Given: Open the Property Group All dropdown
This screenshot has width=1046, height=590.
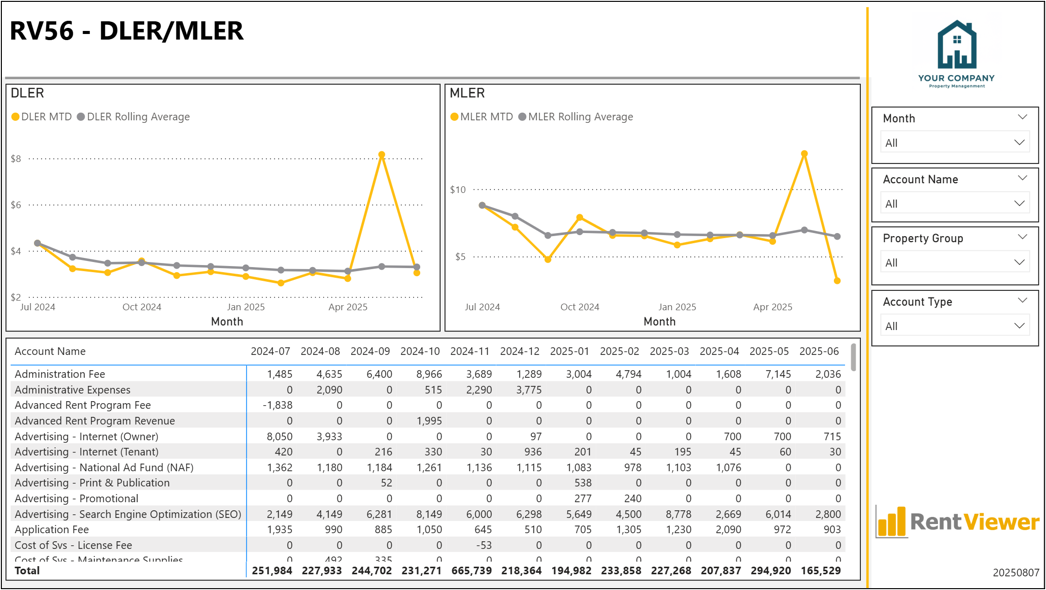Looking at the screenshot, I should click(955, 262).
